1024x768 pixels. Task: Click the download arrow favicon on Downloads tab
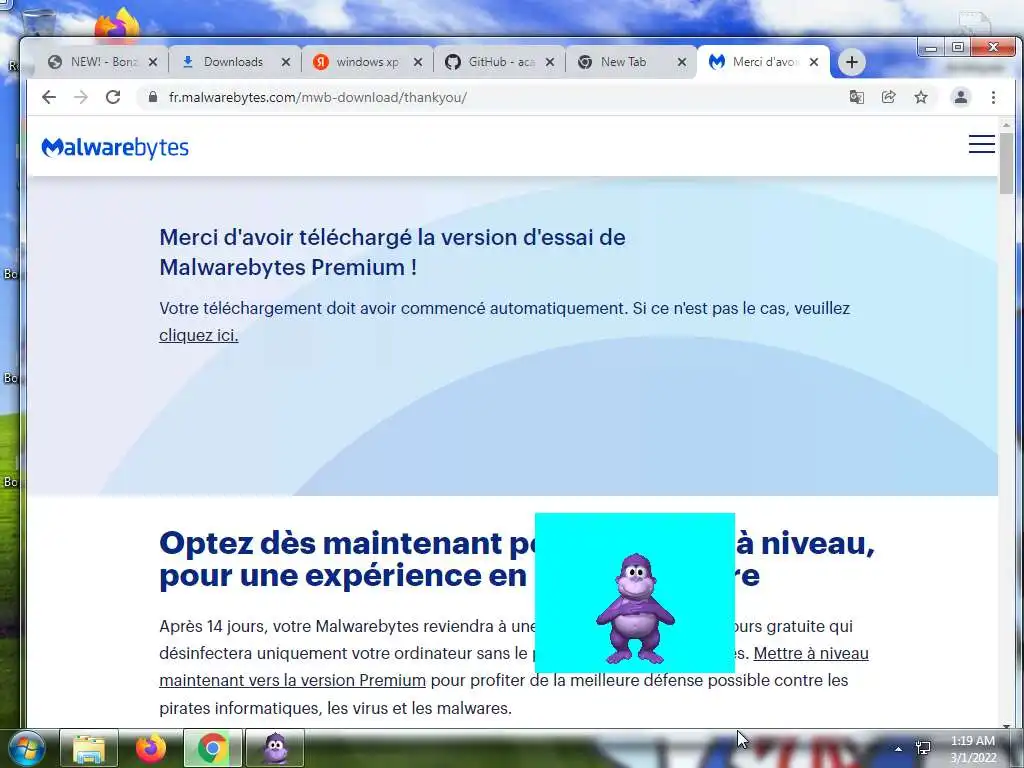(x=187, y=62)
